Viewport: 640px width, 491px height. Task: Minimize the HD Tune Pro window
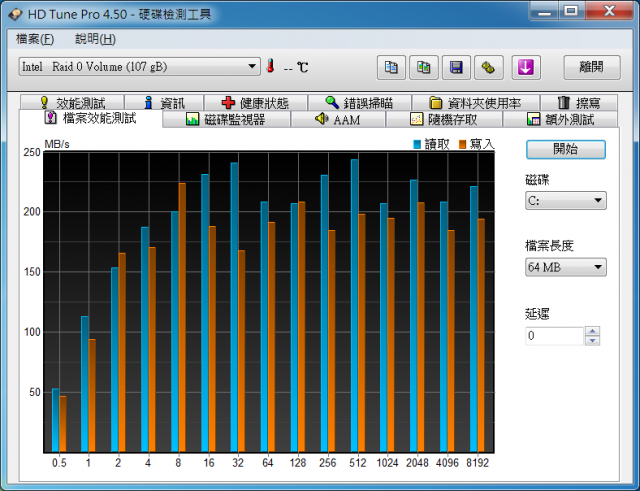[x=544, y=11]
